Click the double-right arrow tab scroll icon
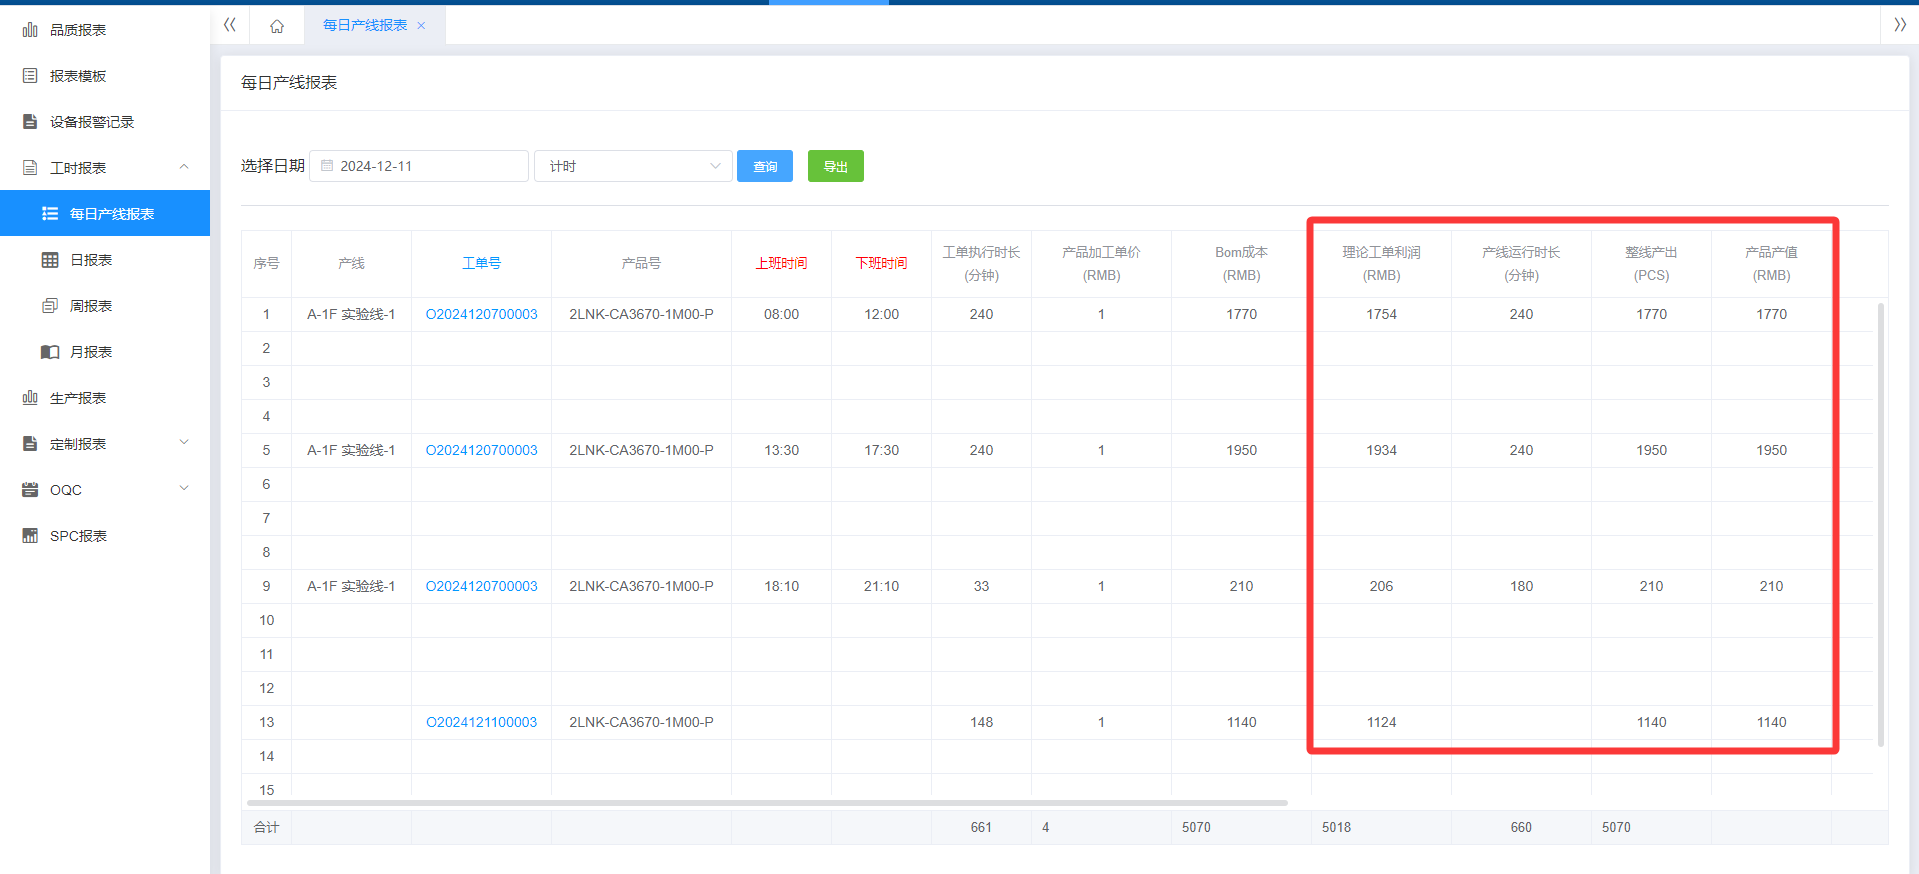 coord(1899,25)
